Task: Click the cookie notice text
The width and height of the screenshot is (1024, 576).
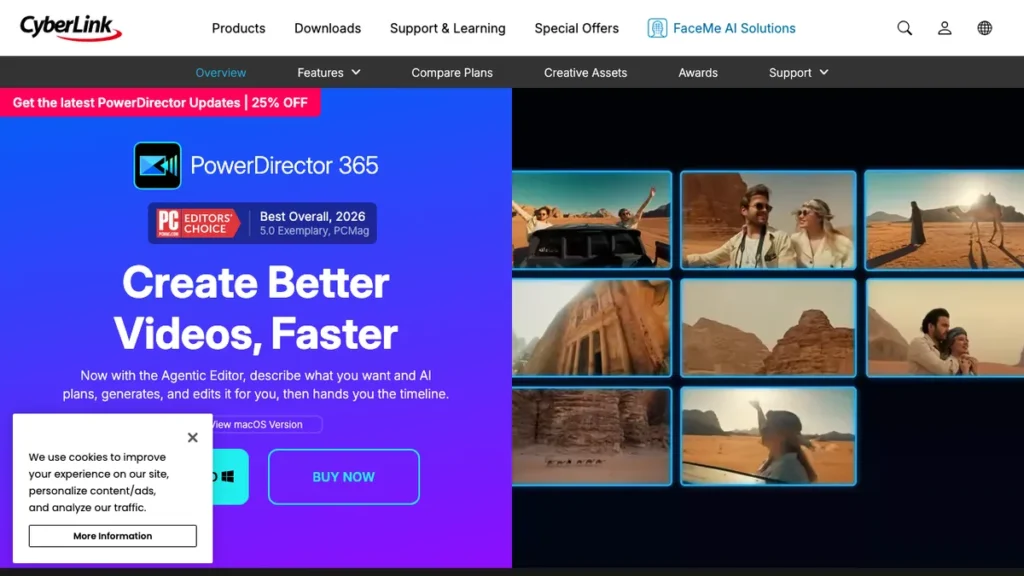Action: (x=98, y=482)
